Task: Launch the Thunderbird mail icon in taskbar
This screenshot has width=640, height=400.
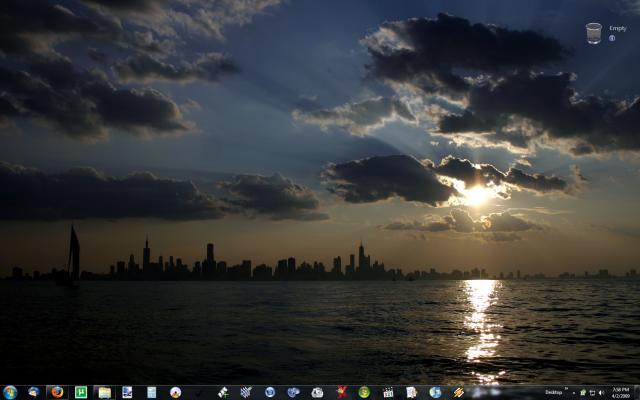Action: (x=33, y=392)
